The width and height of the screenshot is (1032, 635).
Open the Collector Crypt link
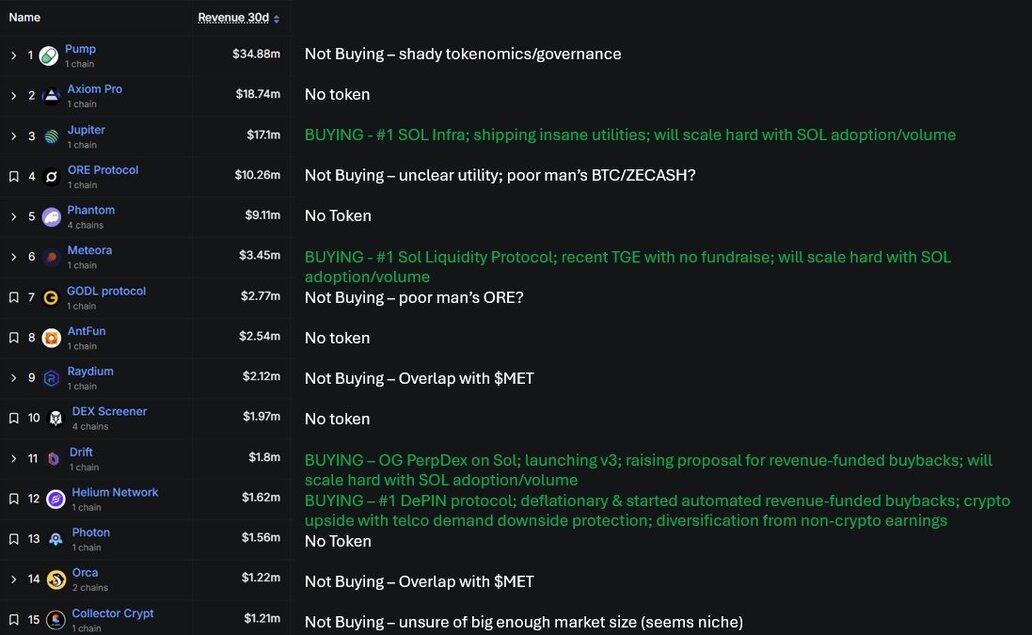[112, 613]
